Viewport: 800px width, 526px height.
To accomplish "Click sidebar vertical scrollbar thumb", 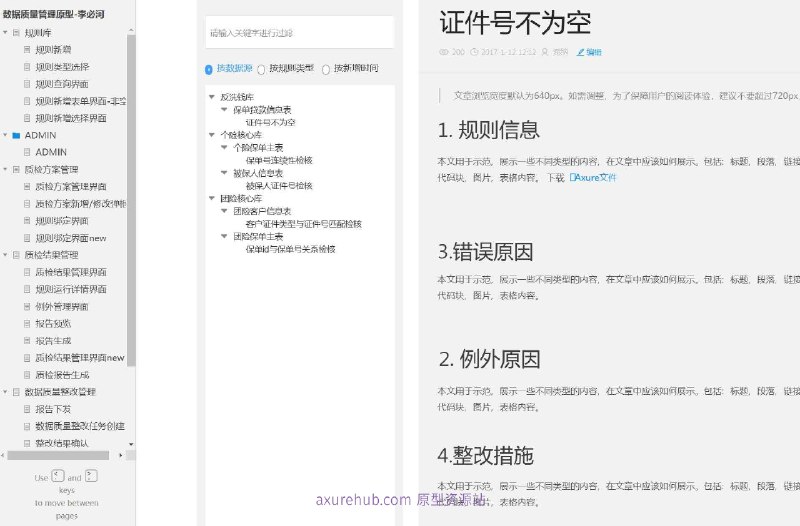I will [x=131, y=200].
